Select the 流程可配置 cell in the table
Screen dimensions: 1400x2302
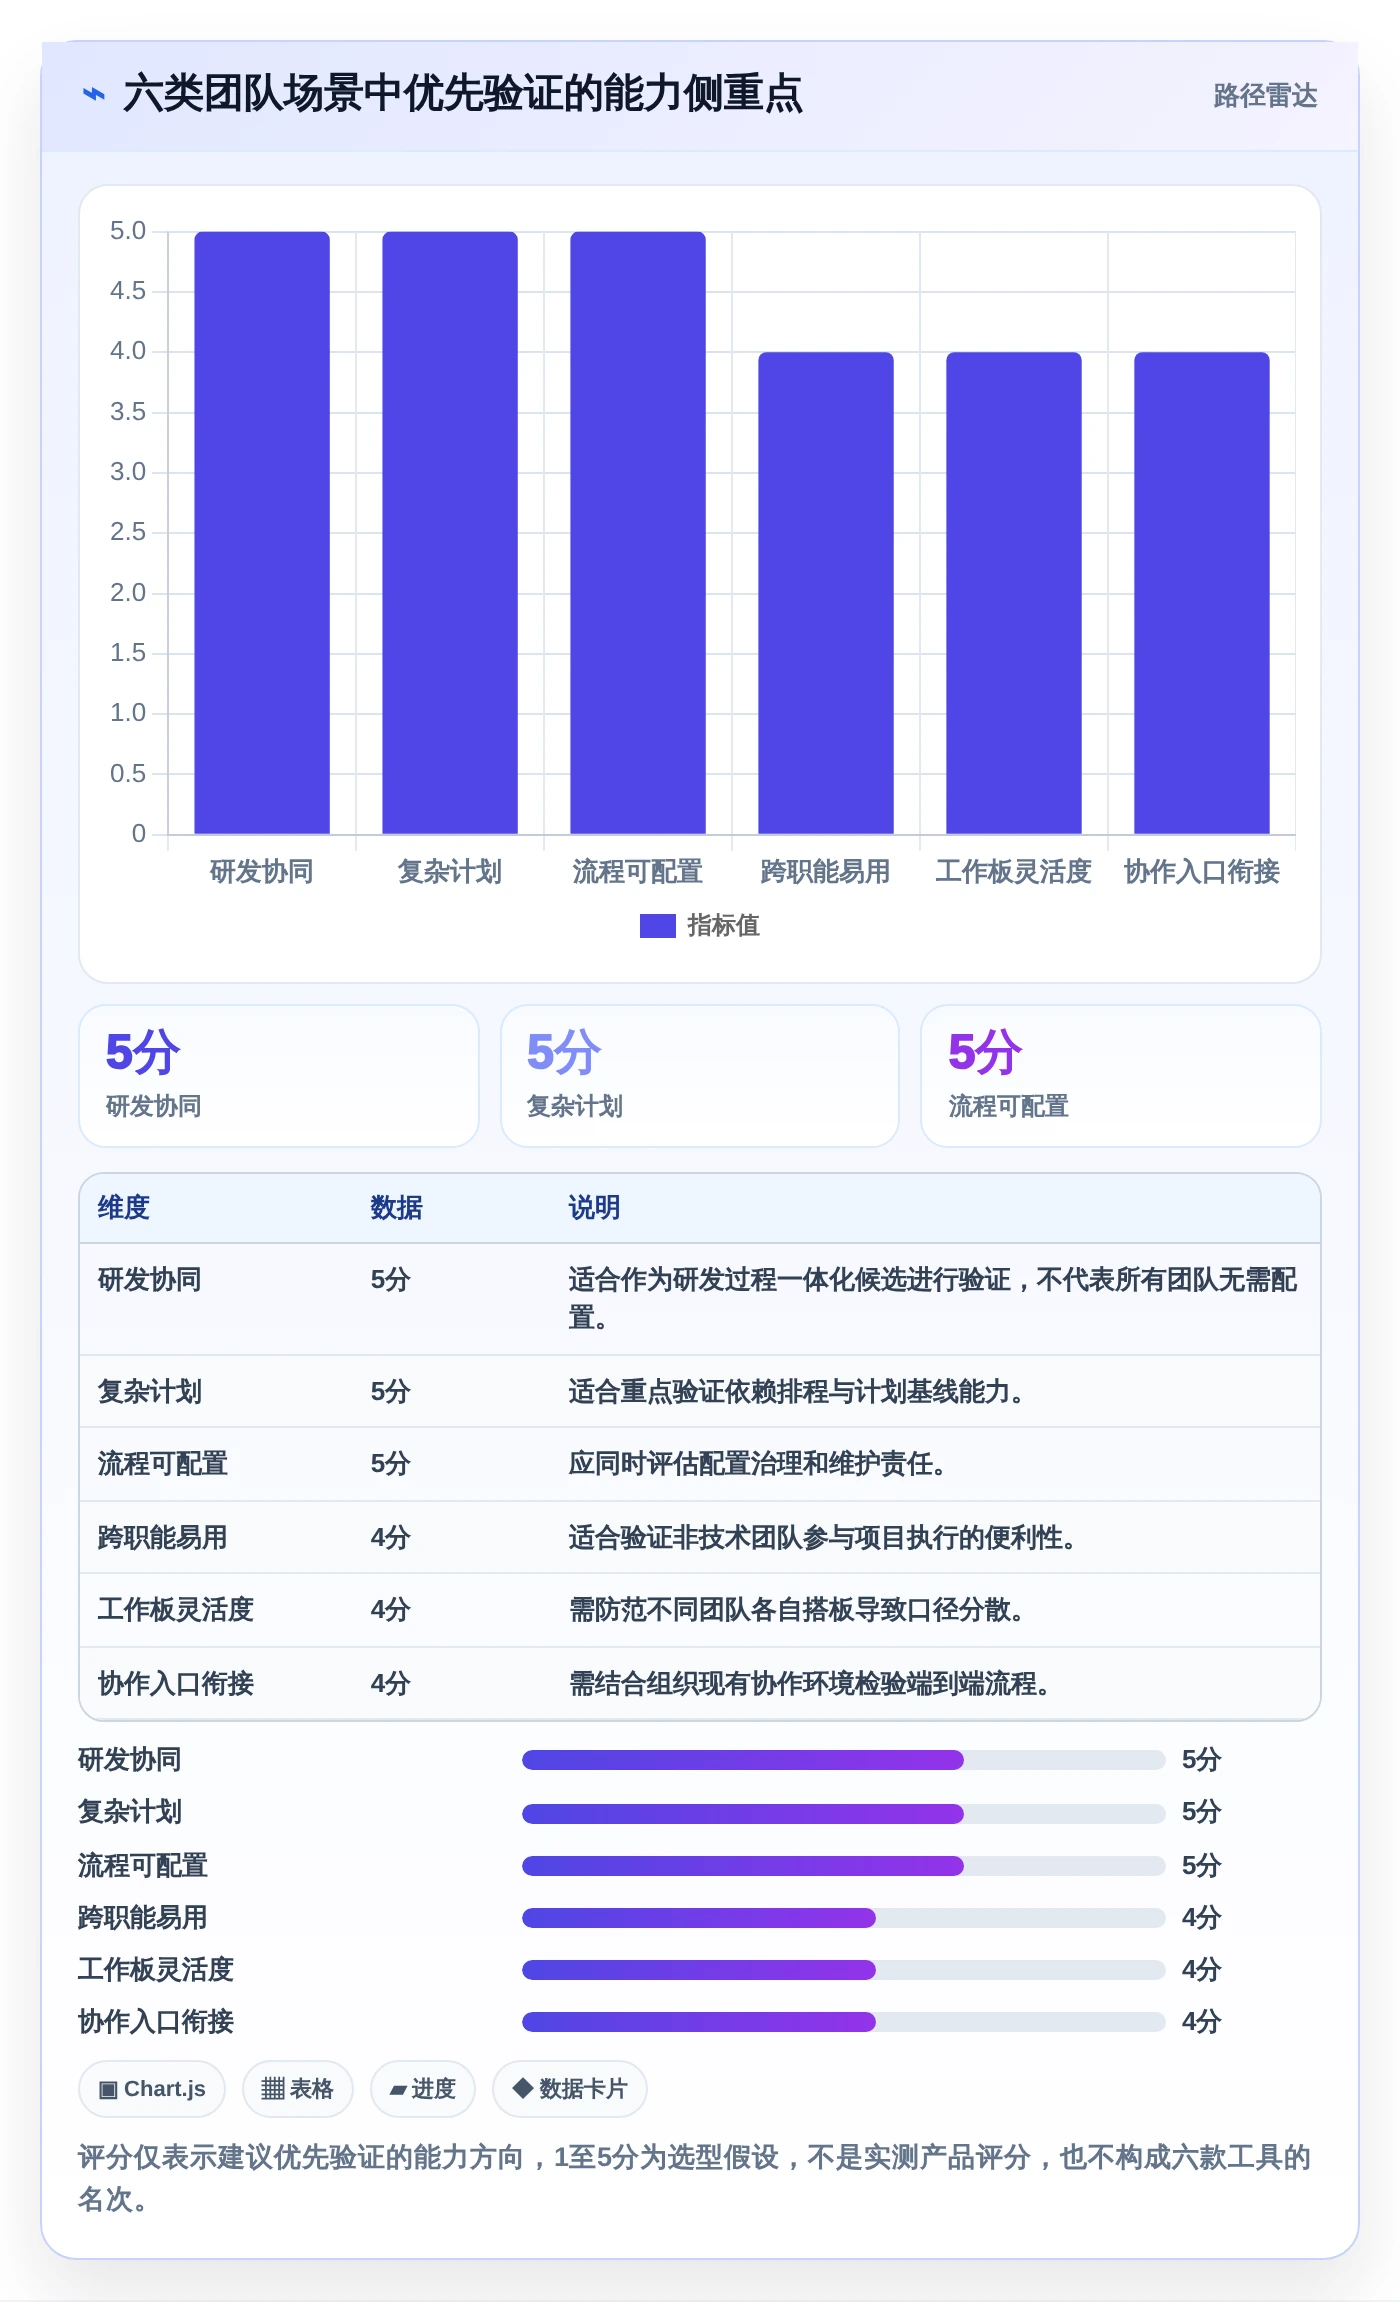coord(163,1464)
